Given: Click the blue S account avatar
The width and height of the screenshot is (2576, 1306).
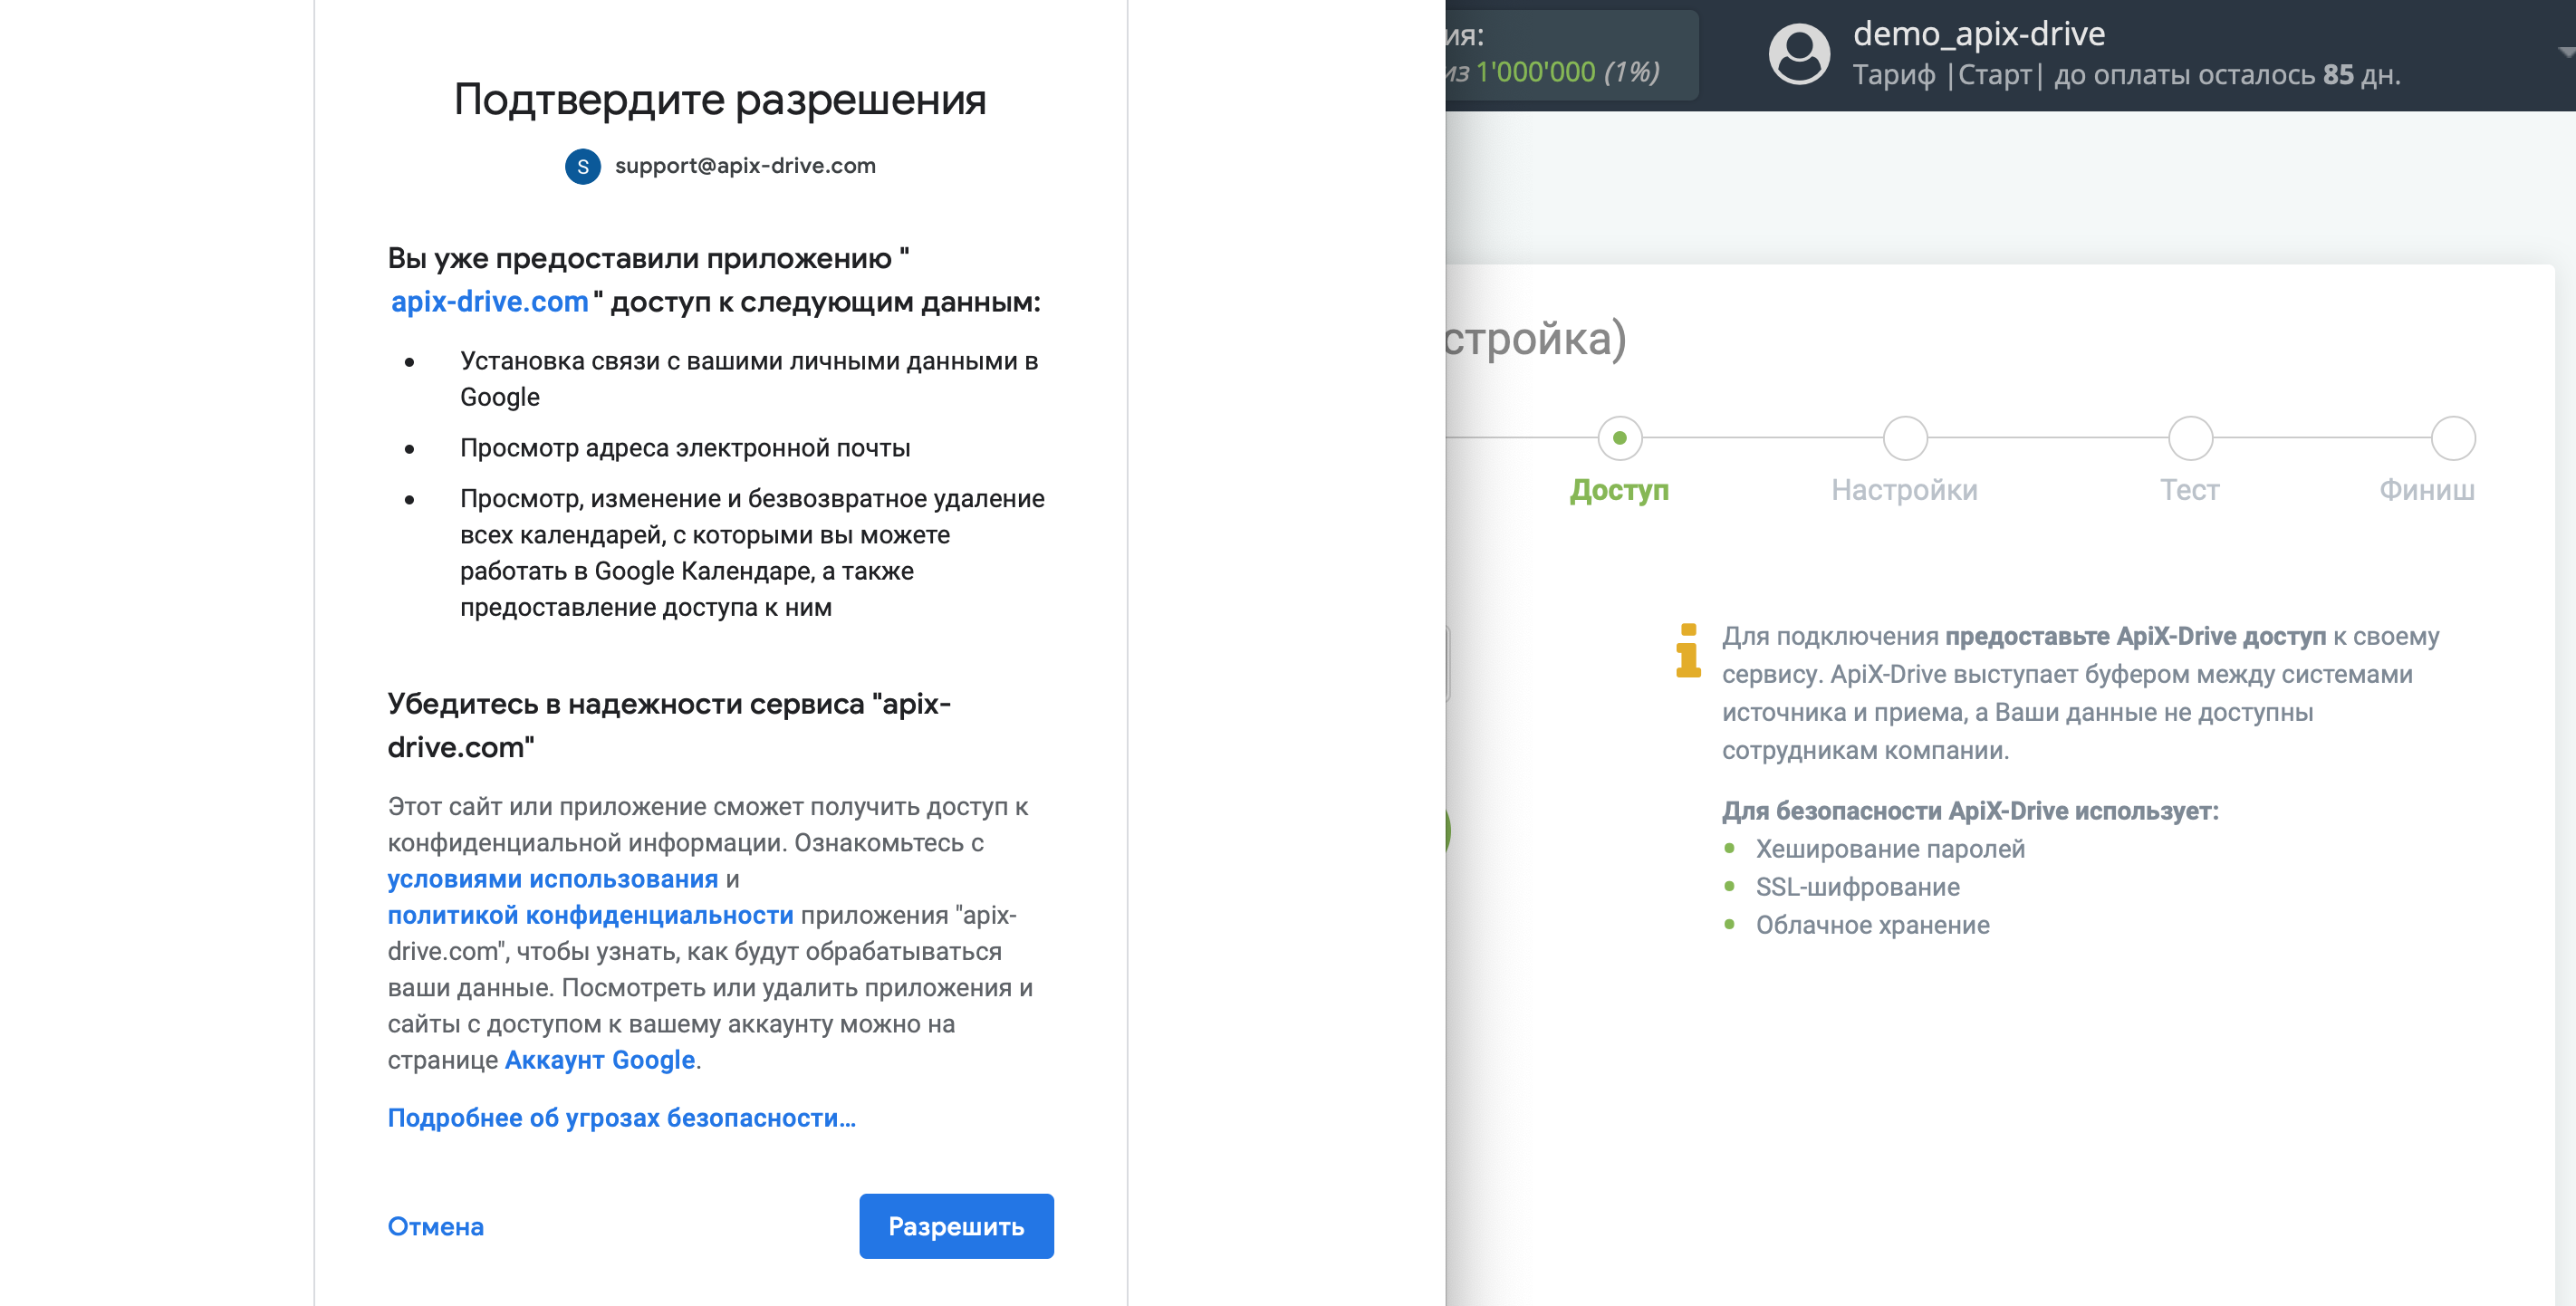Looking at the screenshot, I should pyautogui.click(x=583, y=166).
